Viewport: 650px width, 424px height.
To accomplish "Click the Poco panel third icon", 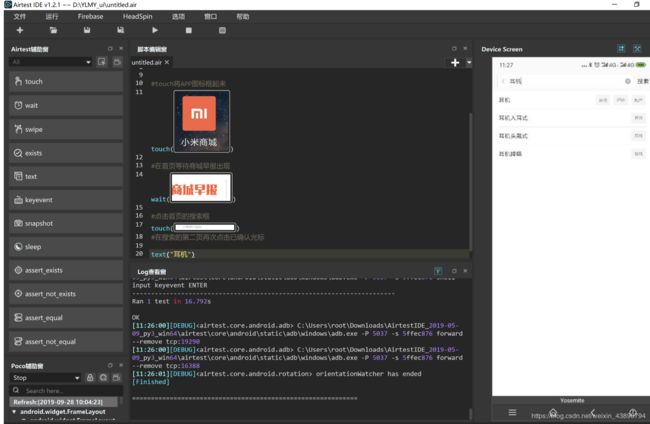I will click(x=116, y=378).
